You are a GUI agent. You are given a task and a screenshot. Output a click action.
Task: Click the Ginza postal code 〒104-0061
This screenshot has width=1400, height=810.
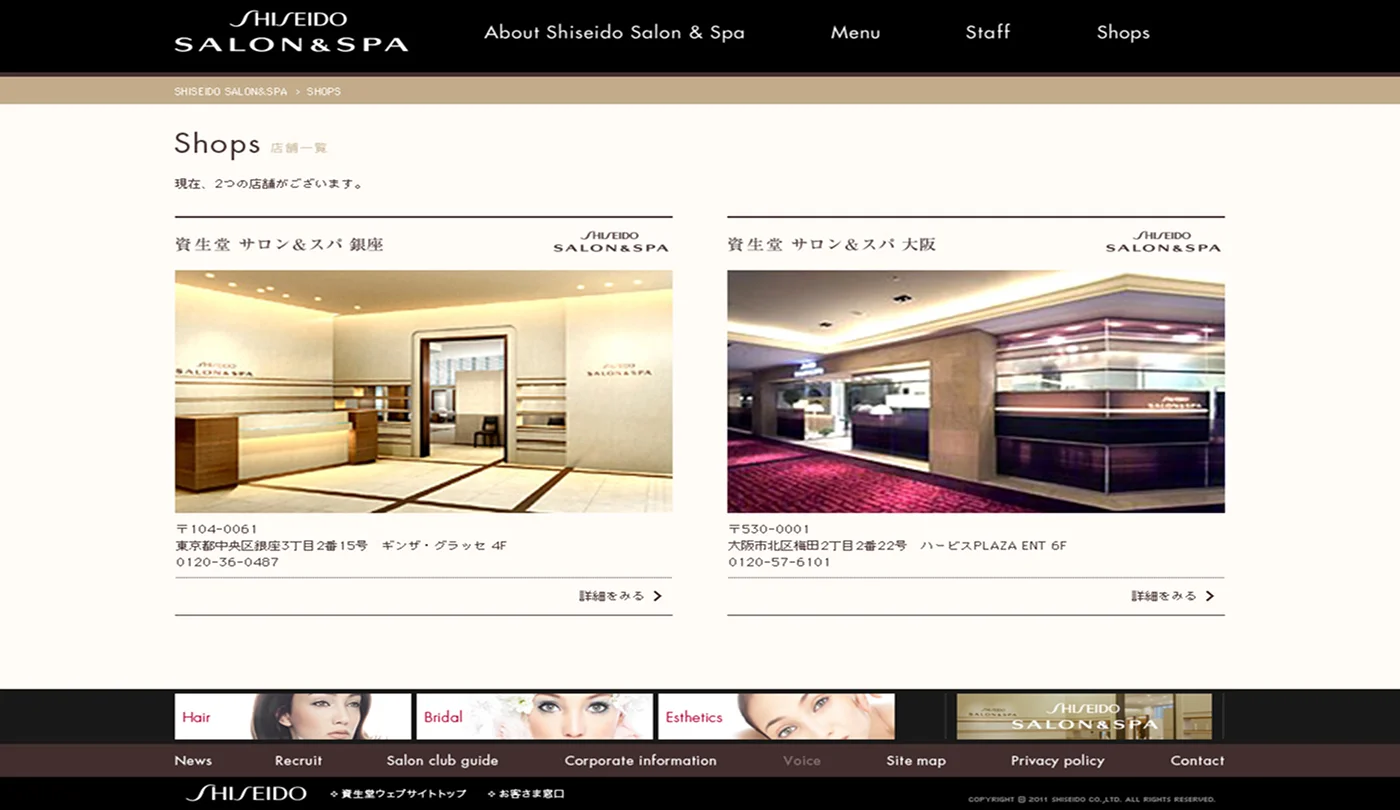tap(216, 529)
